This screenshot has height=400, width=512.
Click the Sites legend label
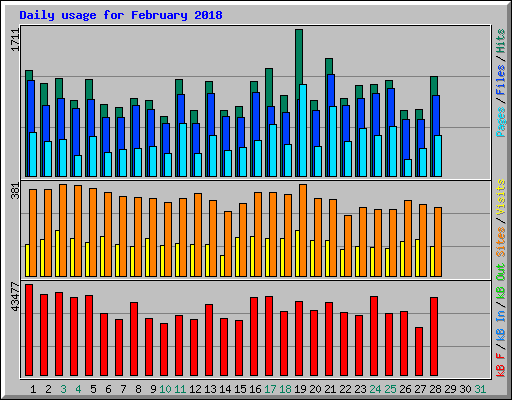501,242
